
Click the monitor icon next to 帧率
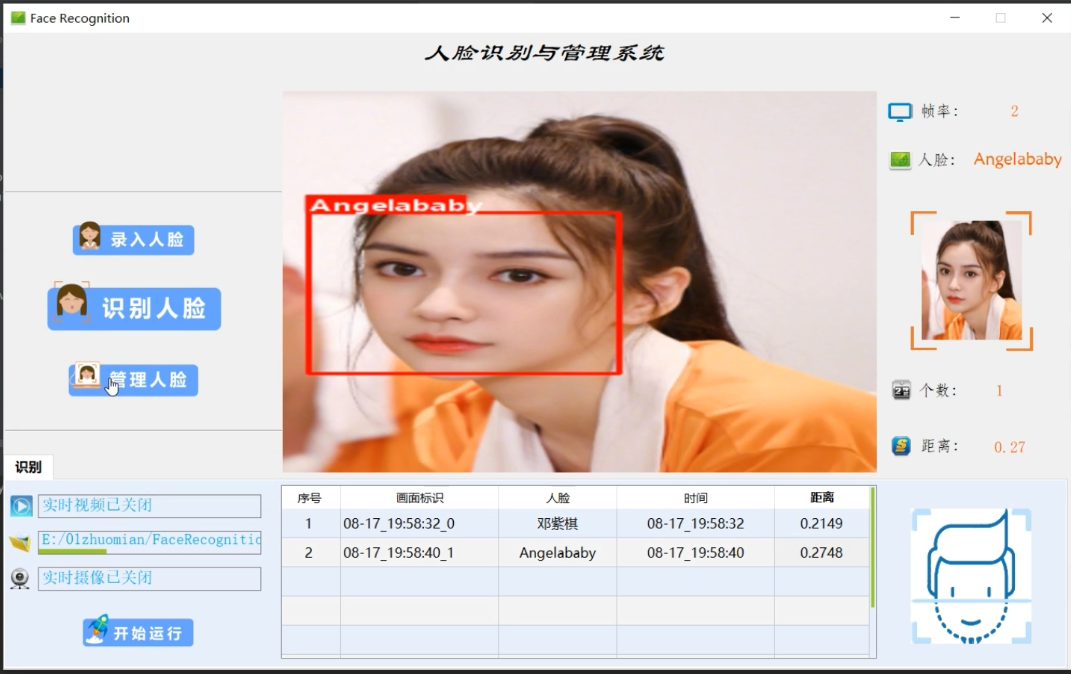[900, 112]
